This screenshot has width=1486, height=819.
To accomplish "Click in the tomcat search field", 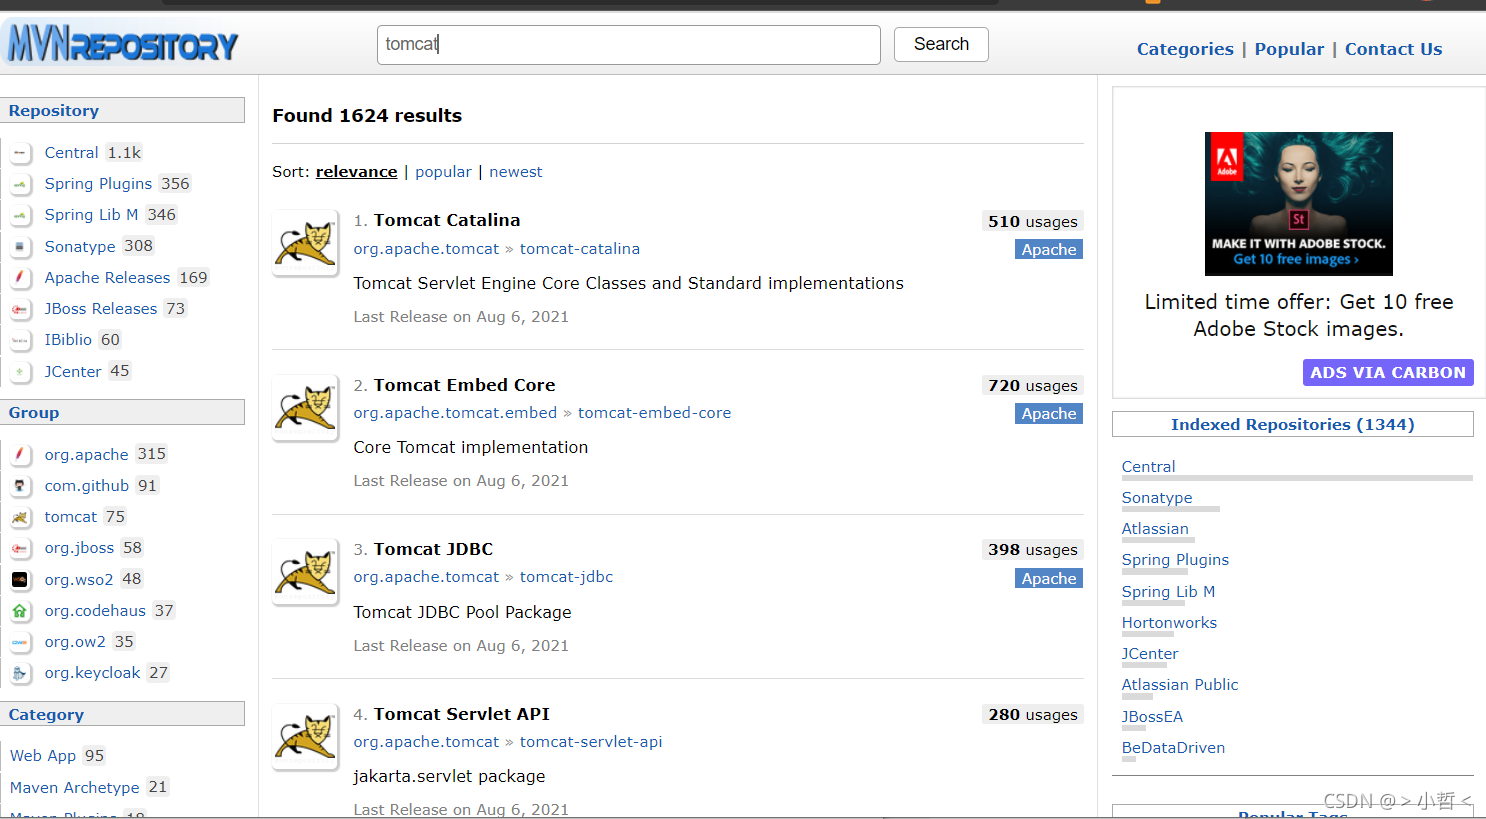I will [x=628, y=45].
